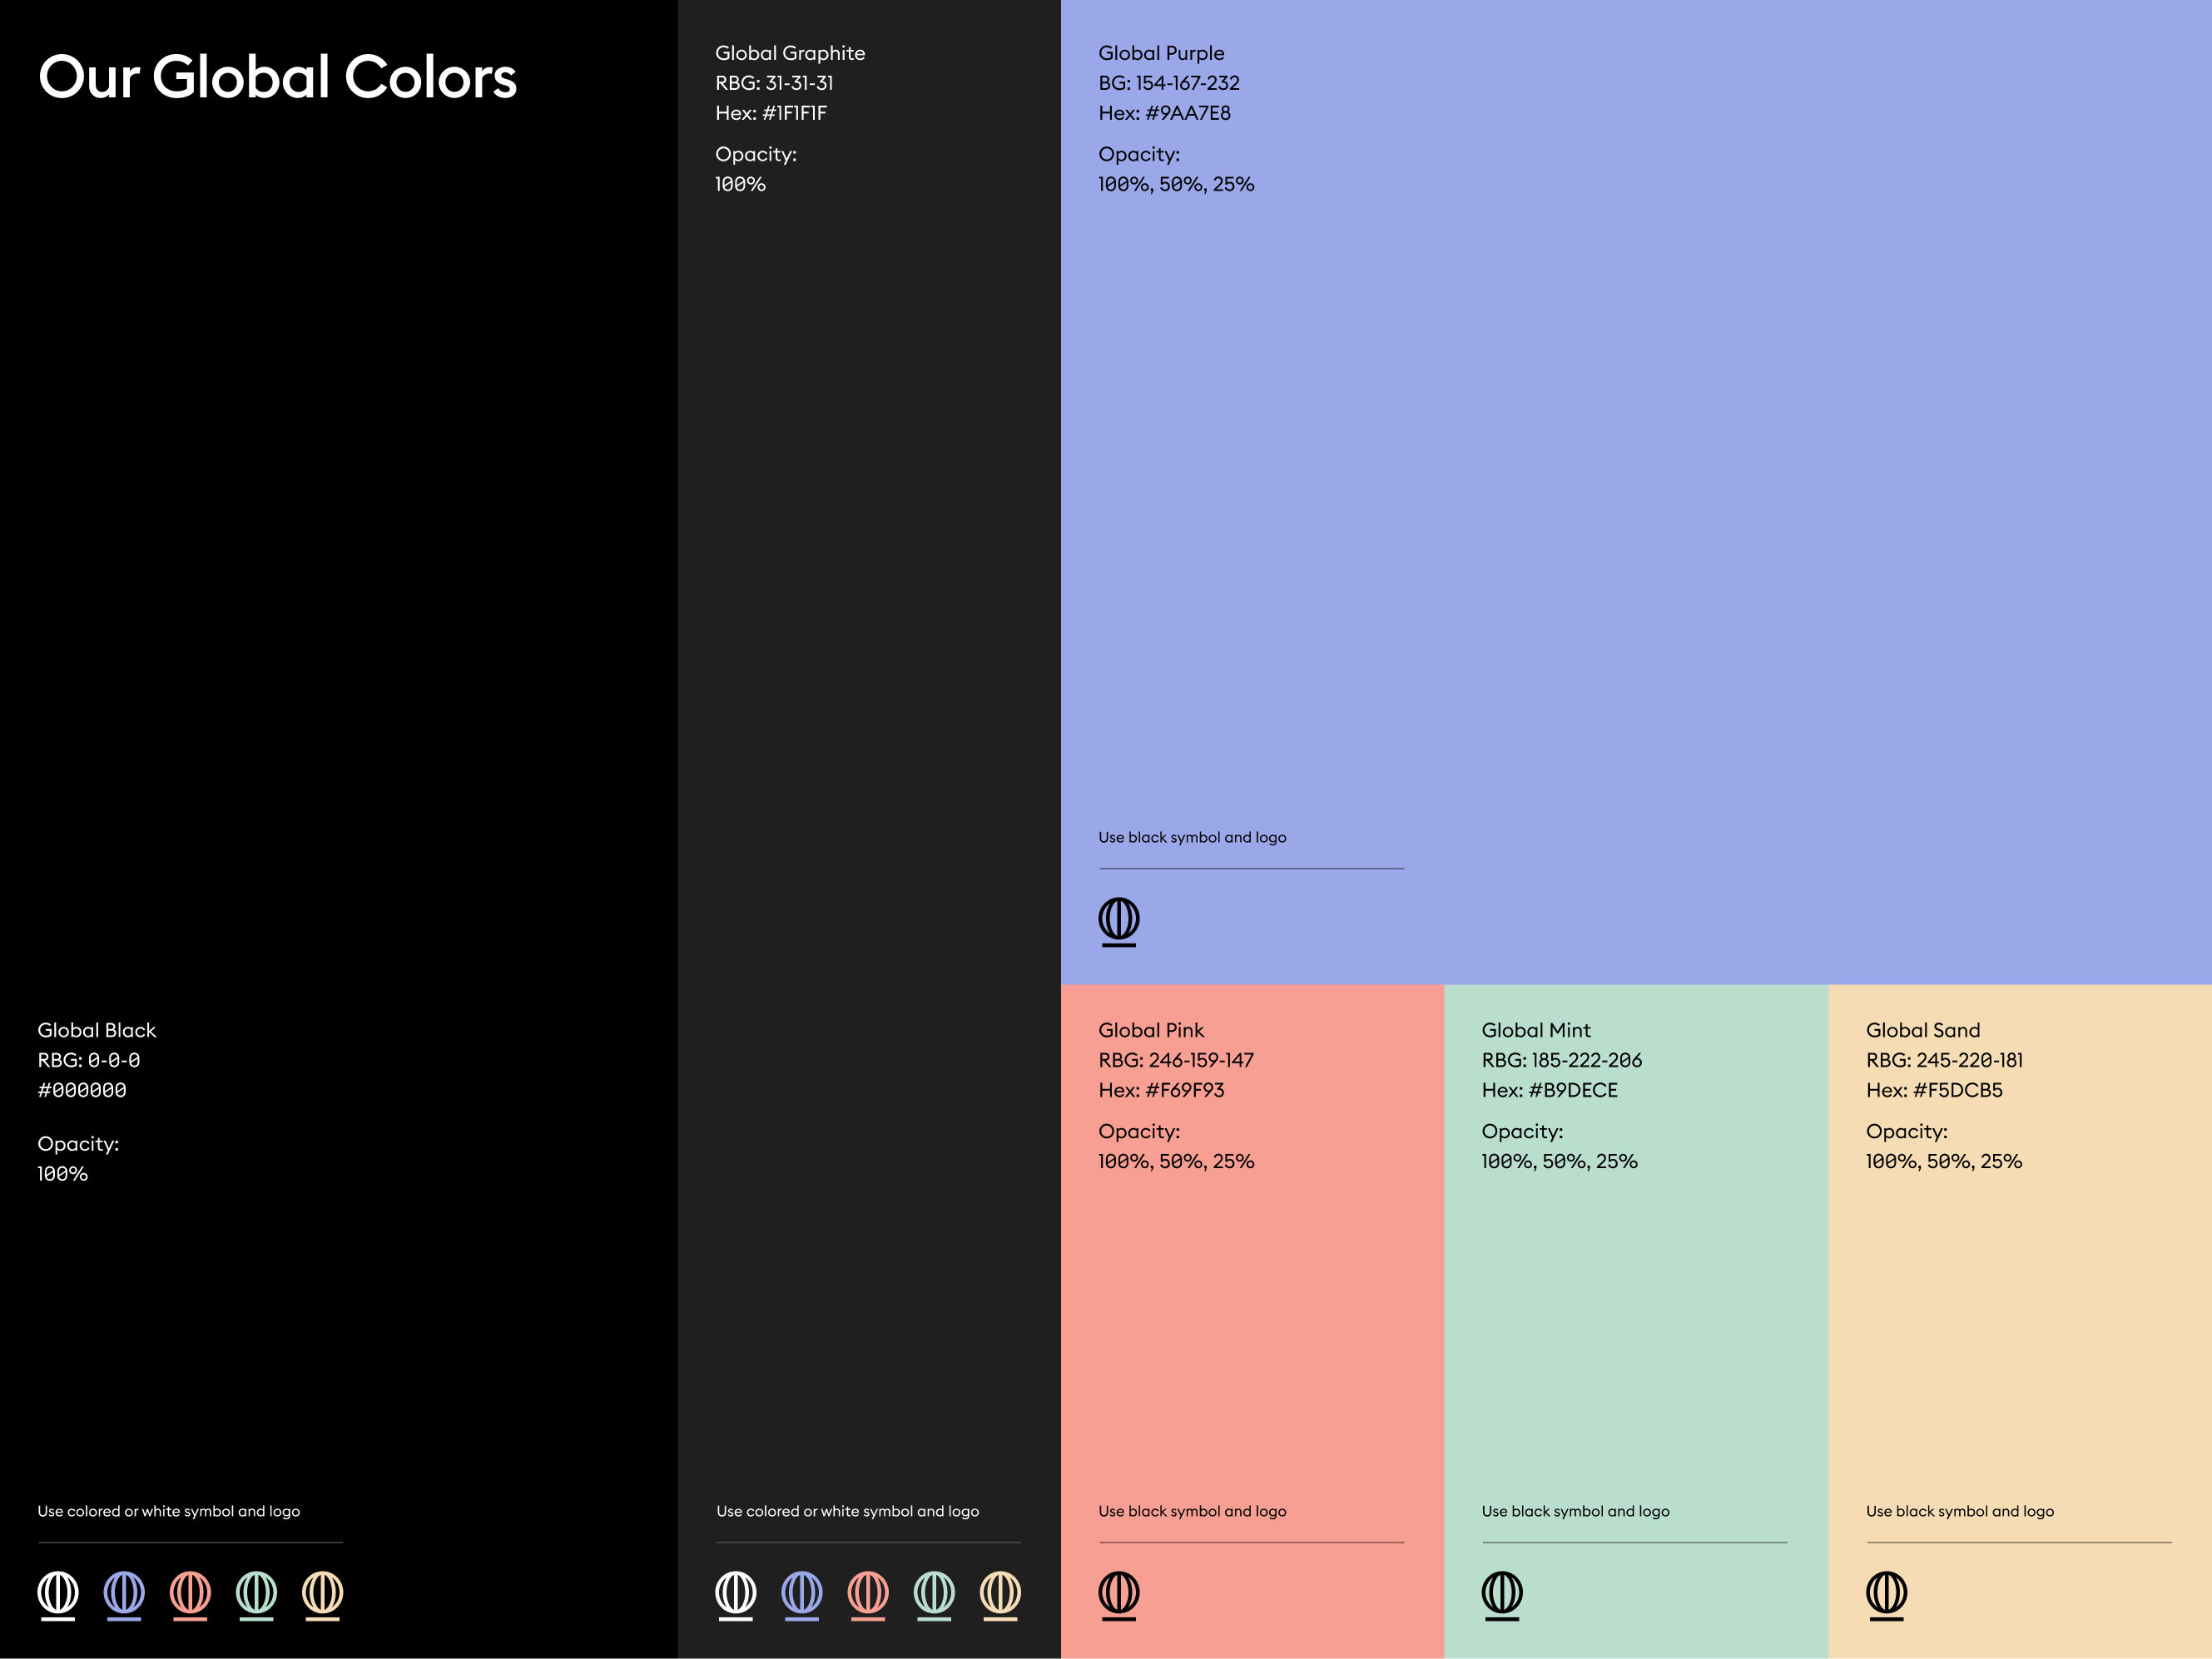Click Global Mint opacity '100%, 50%, 25%'
Screen dimensions: 2212x1659
pyautogui.click(x=1559, y=1161)
